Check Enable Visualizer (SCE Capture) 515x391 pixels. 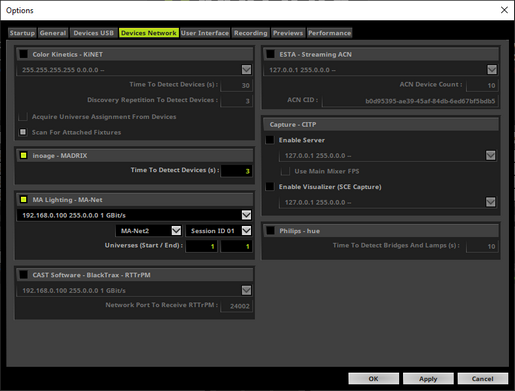270,187
